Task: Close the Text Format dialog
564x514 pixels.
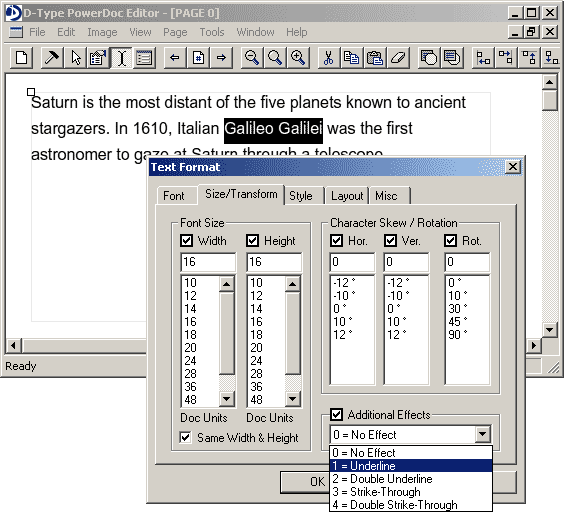Action: click(513, 167)
